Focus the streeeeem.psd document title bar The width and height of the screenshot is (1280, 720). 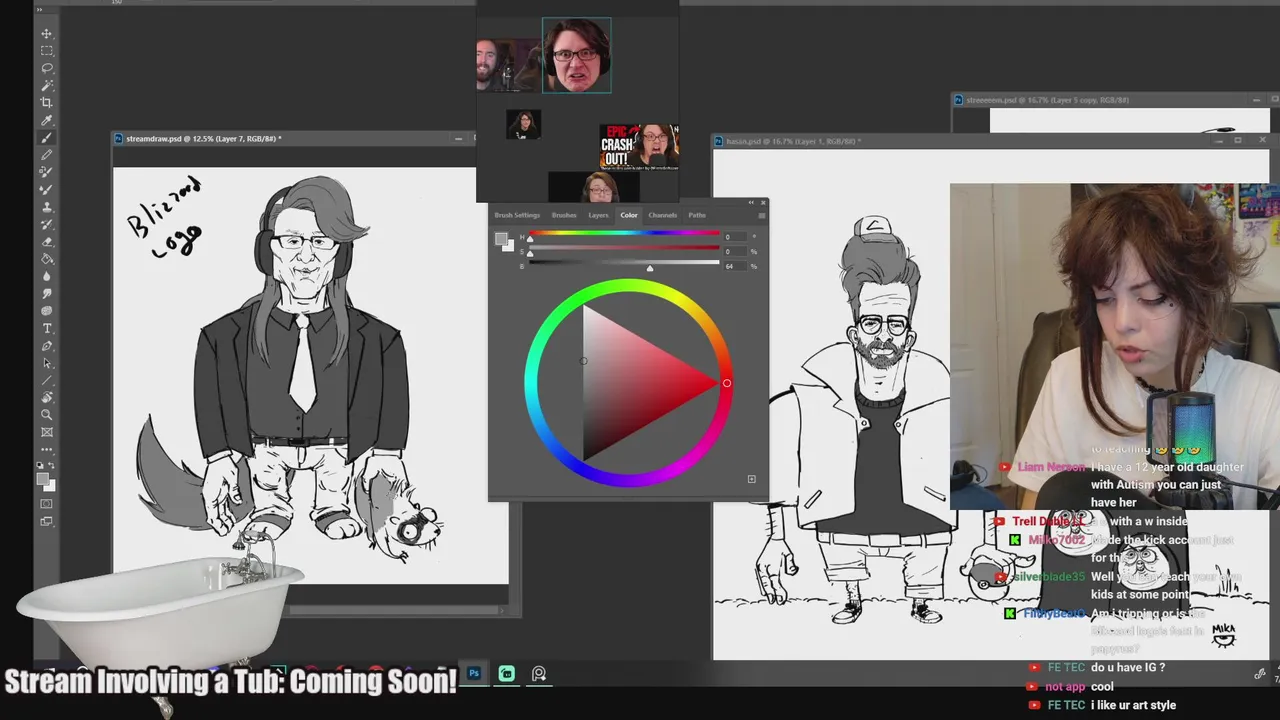point(1115,100)
